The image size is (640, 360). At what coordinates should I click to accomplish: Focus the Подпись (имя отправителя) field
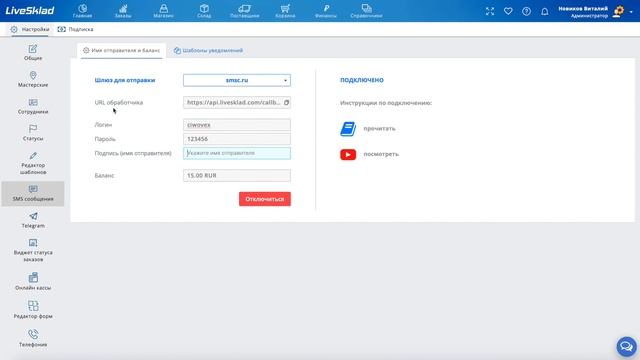coord(237,153)
